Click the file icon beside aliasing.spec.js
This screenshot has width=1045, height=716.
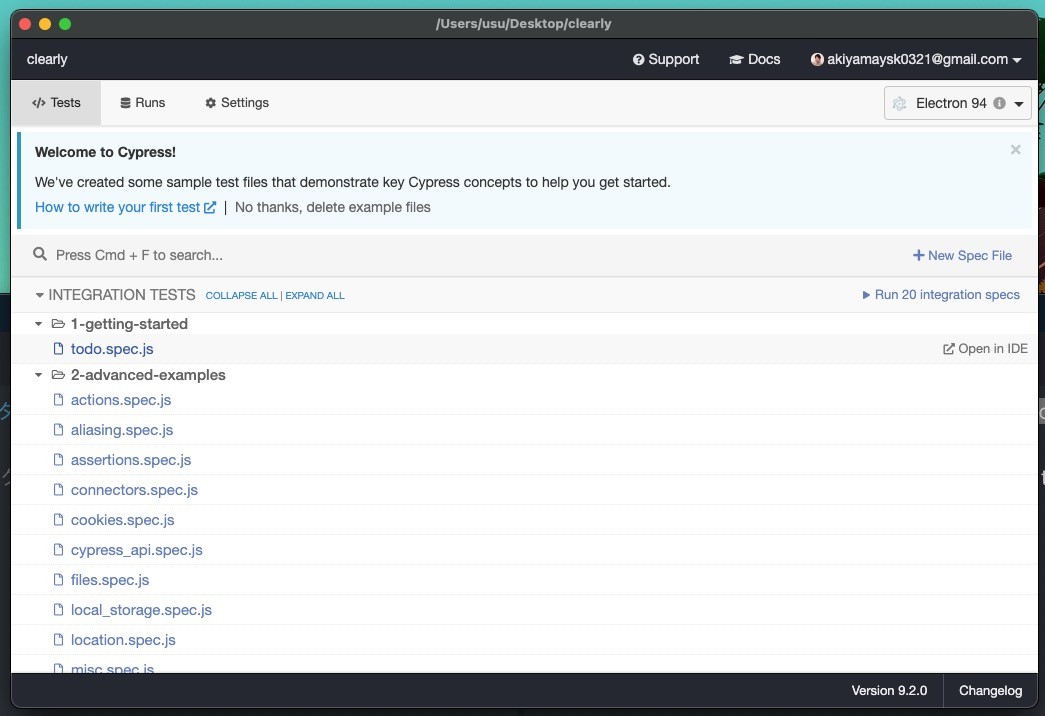click(59, 429)
